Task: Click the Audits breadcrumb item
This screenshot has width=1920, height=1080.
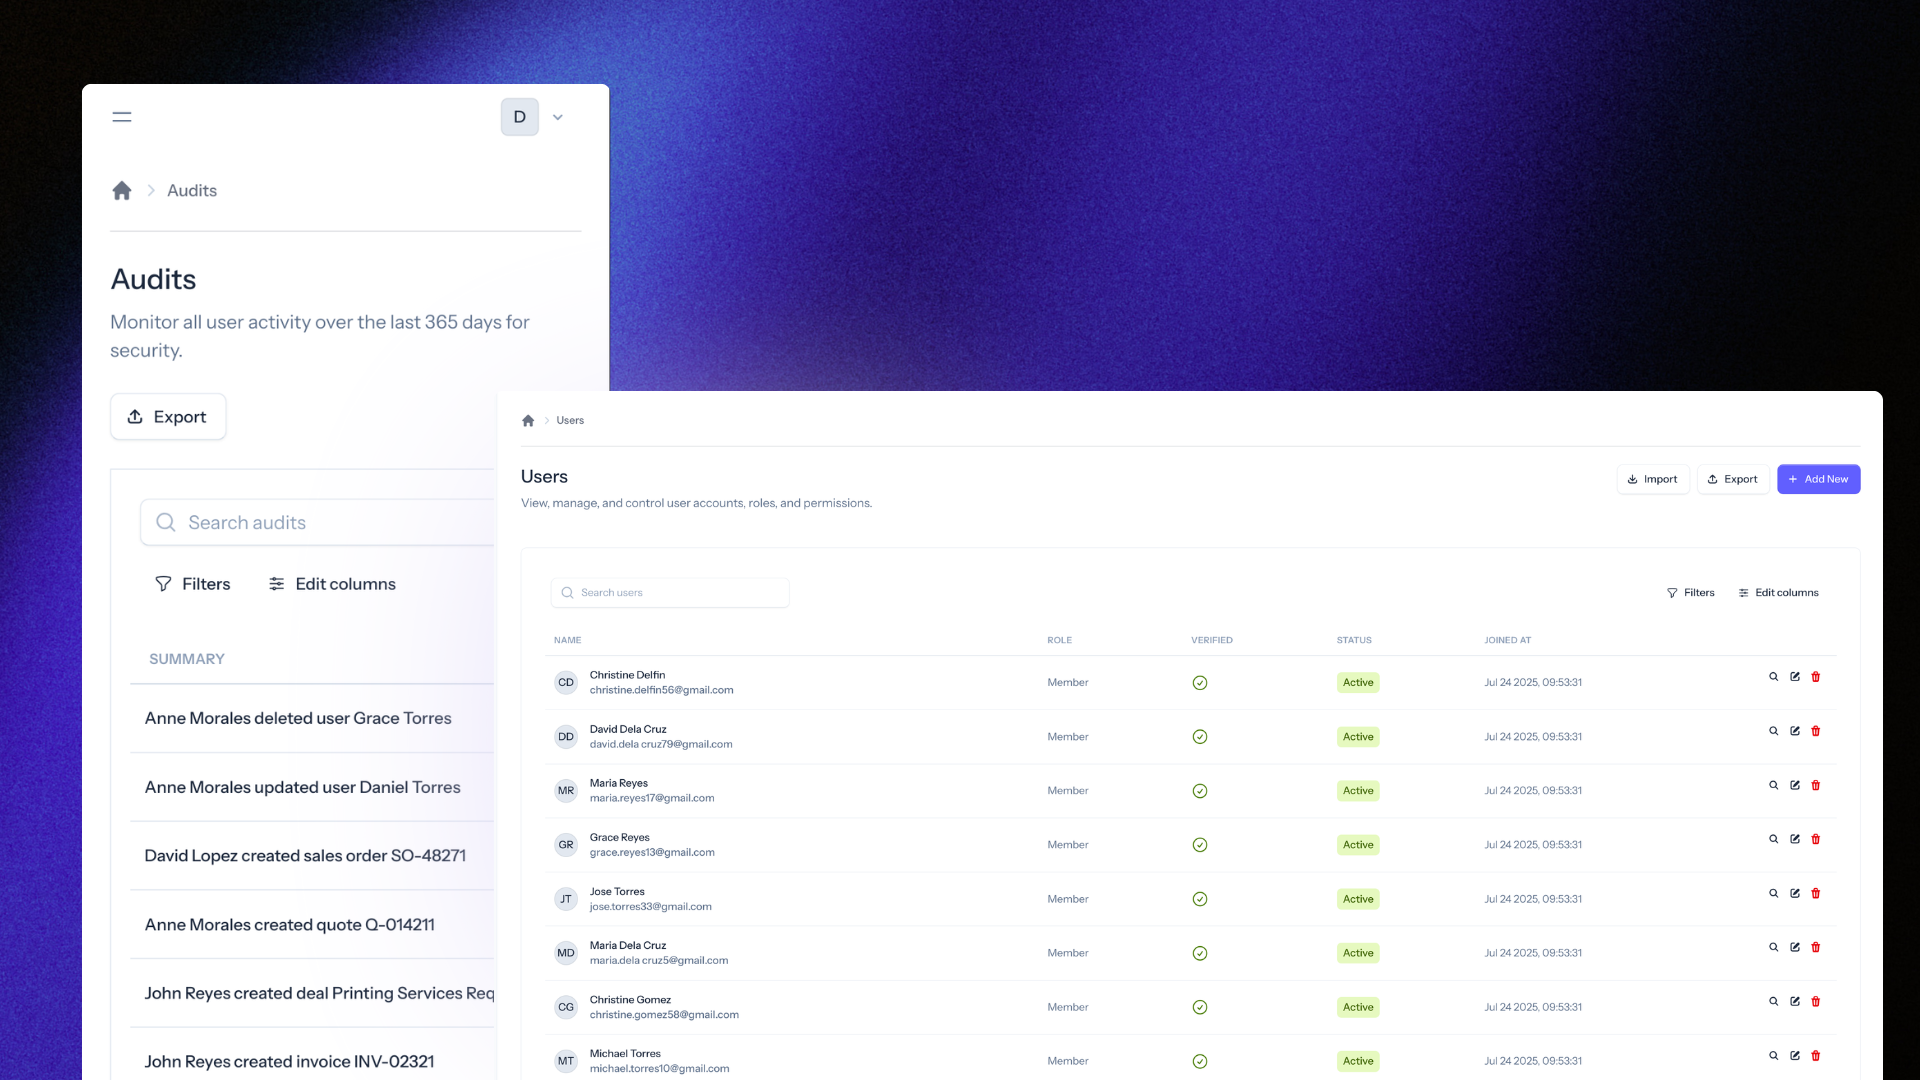Action: pos(192,191)
